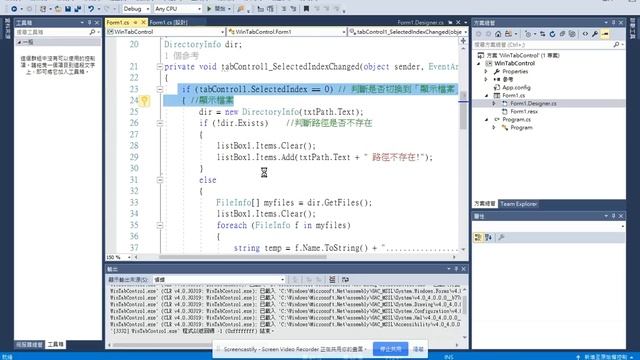Click the search magnifier icon in Toolbox search
This screenshot has width=640, height=360.
[x=92, y=32]
